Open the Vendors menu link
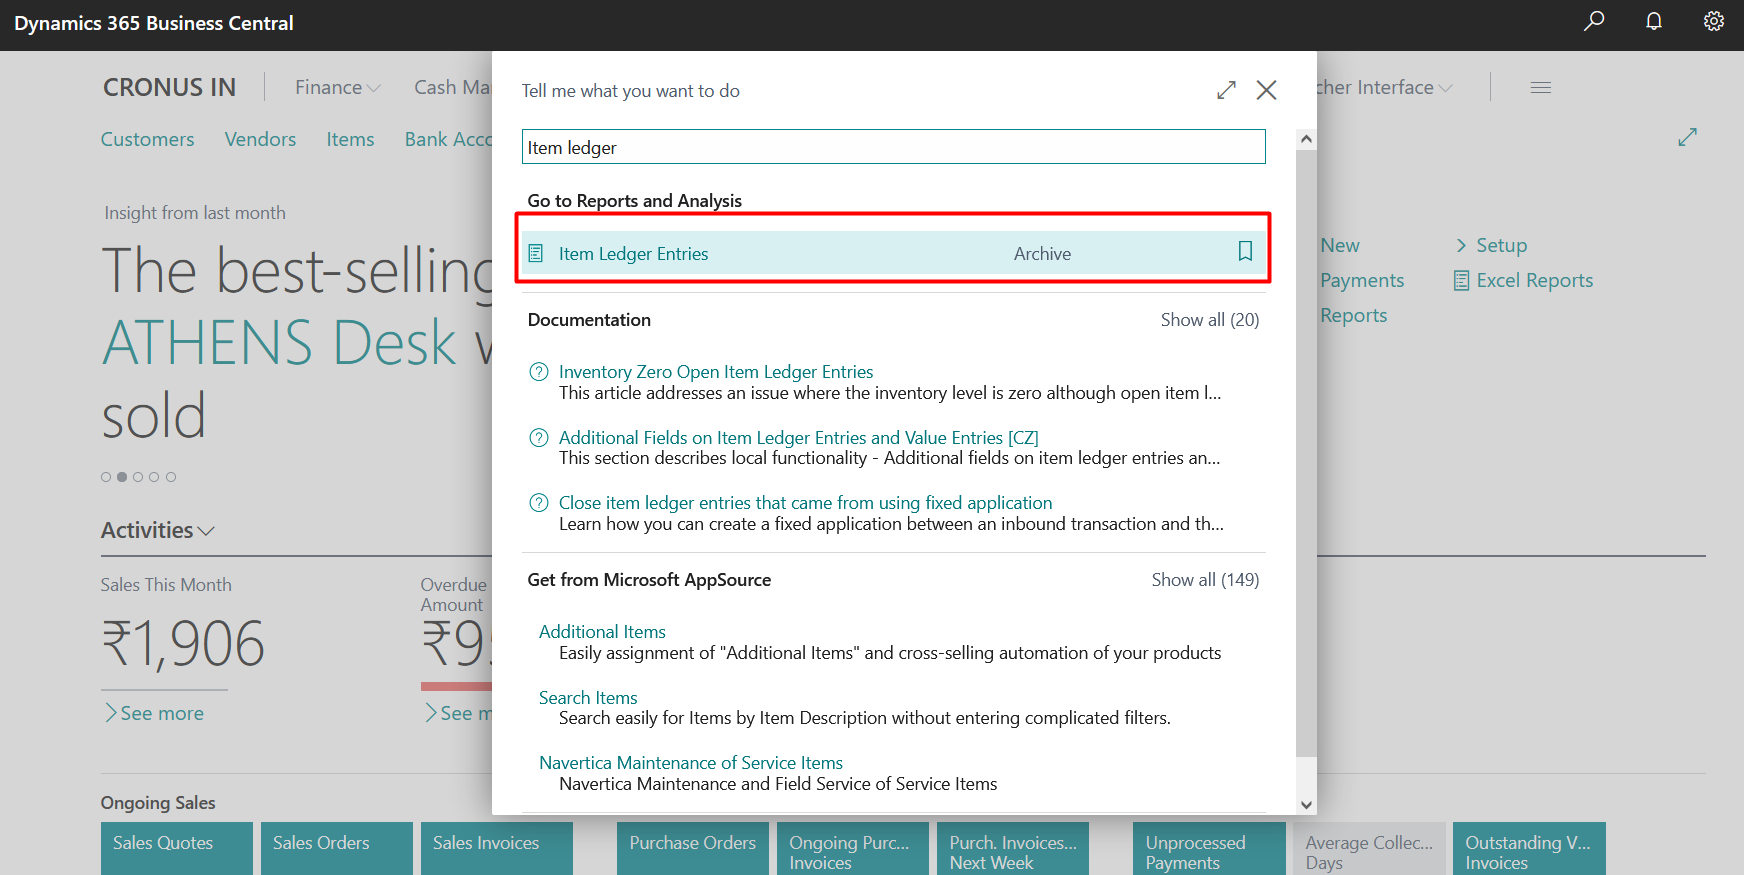The image size is (1744, 875). 260,139
